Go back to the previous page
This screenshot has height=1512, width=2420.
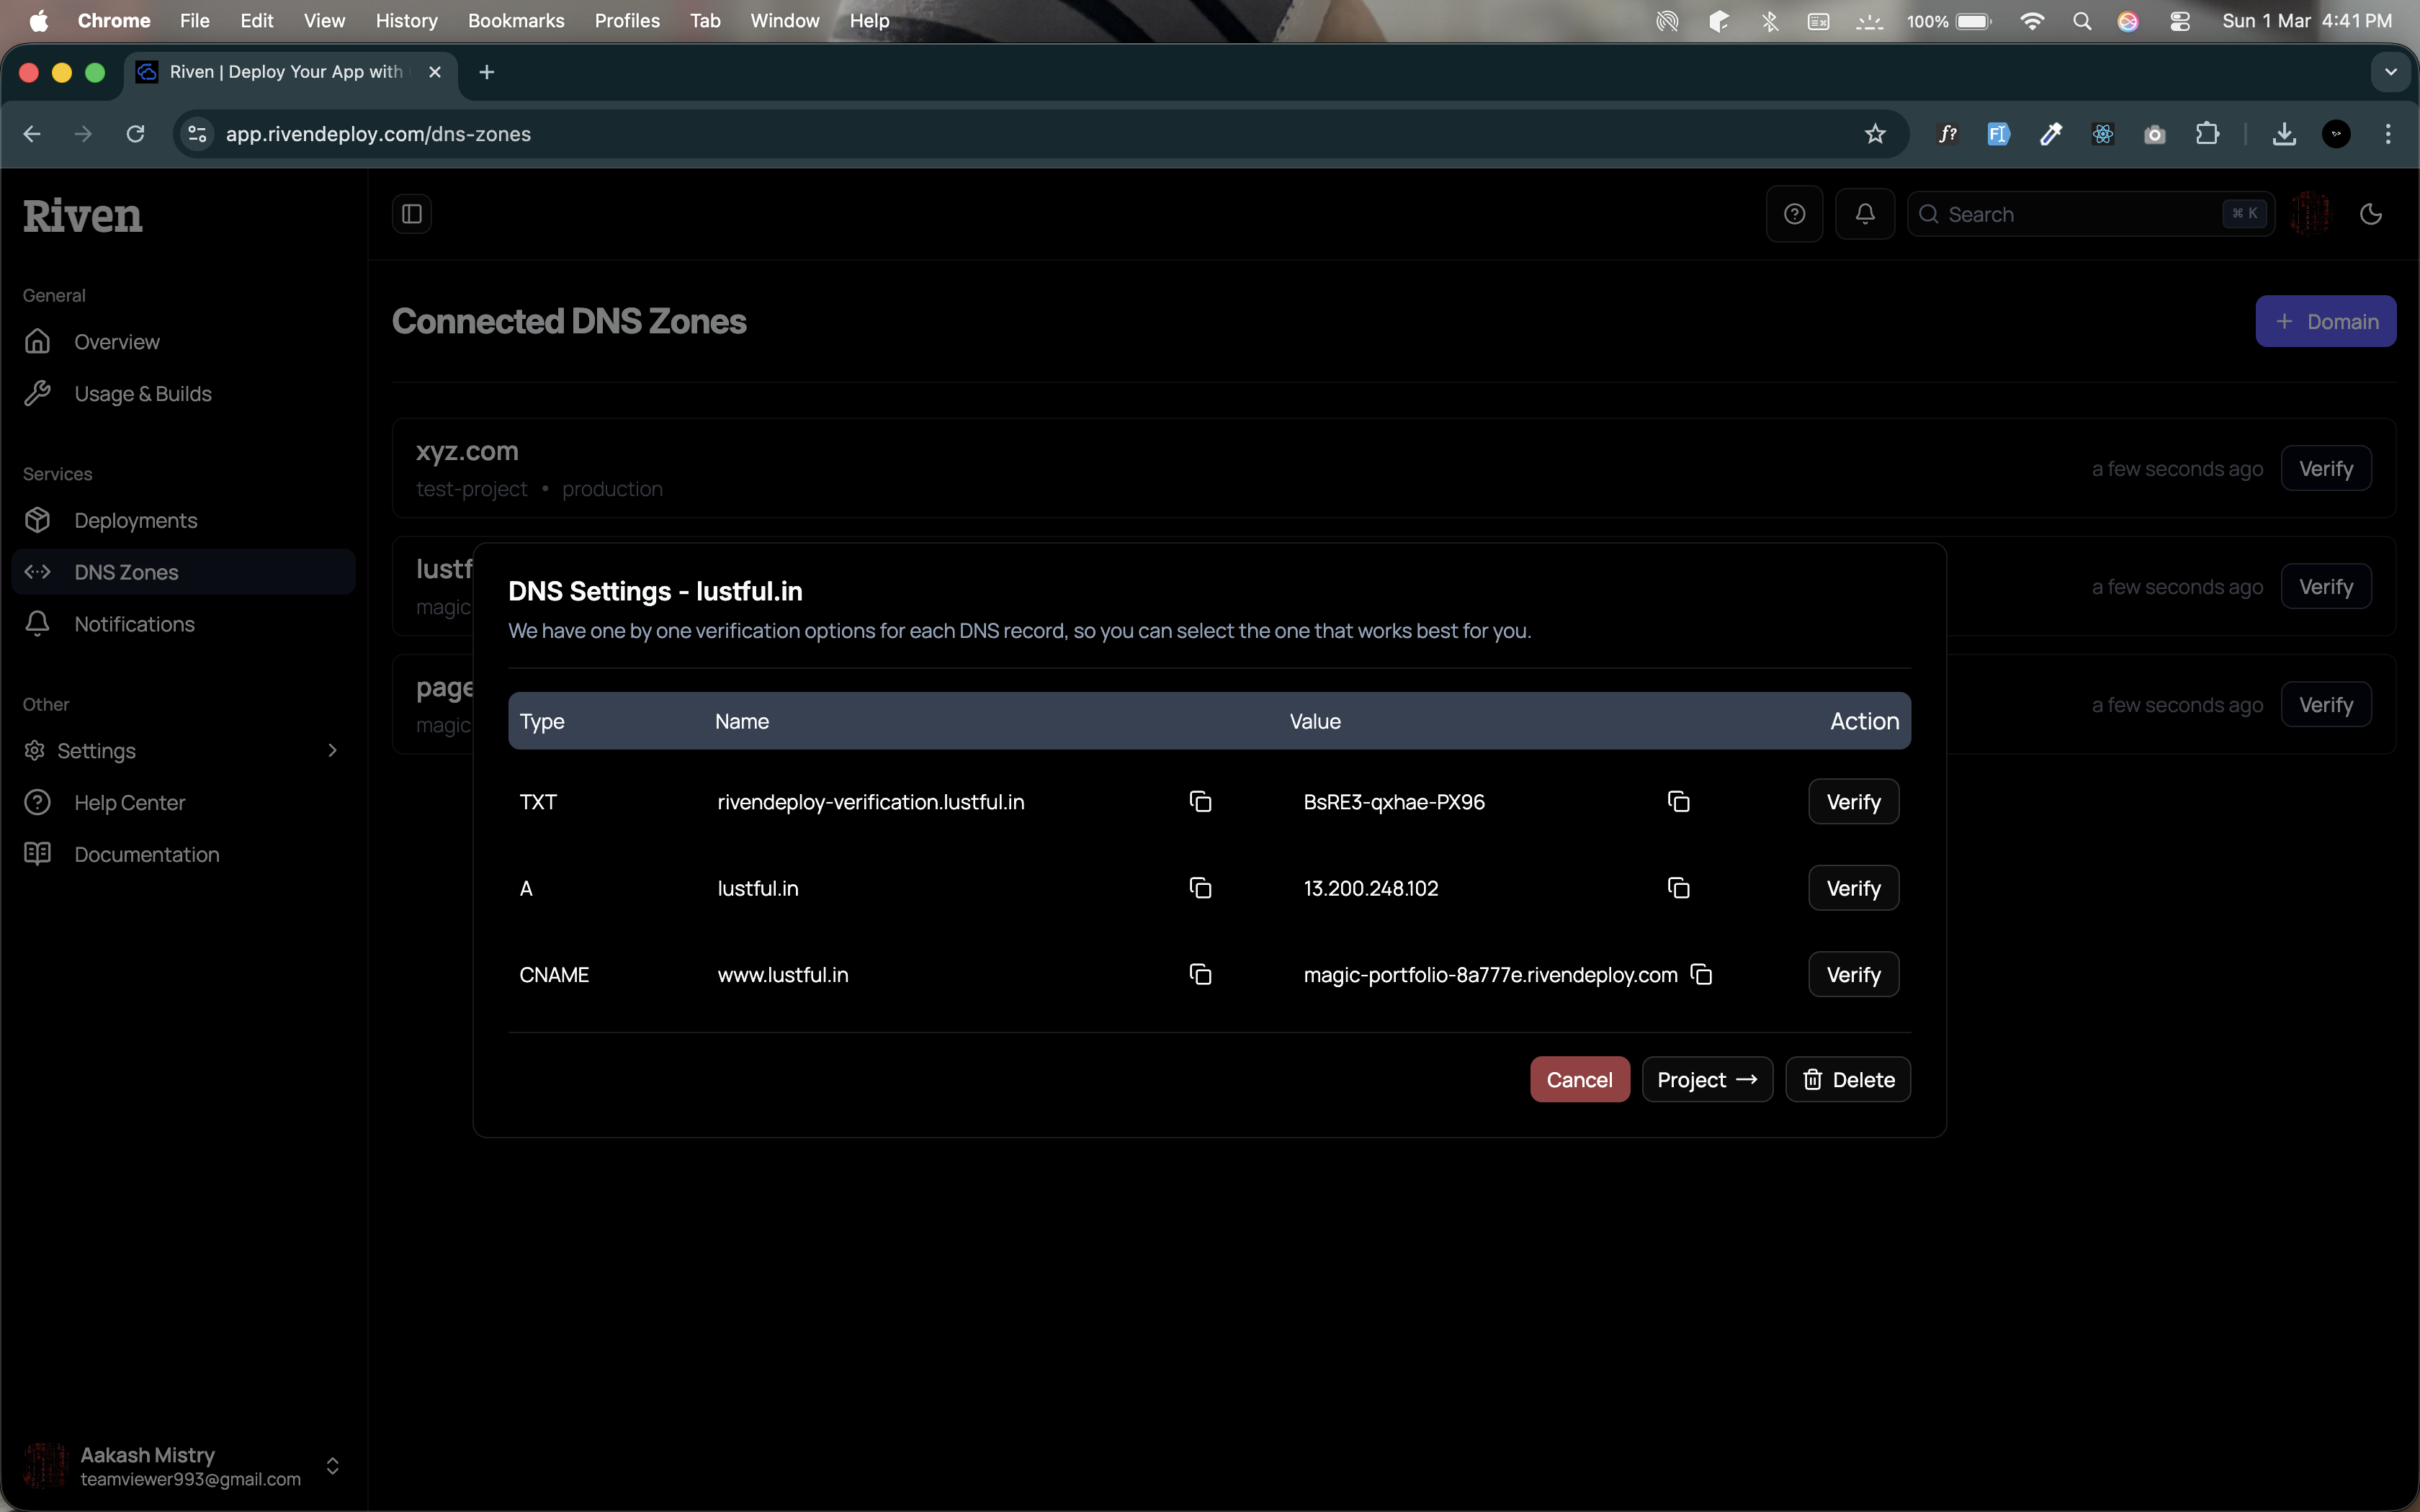32,134
